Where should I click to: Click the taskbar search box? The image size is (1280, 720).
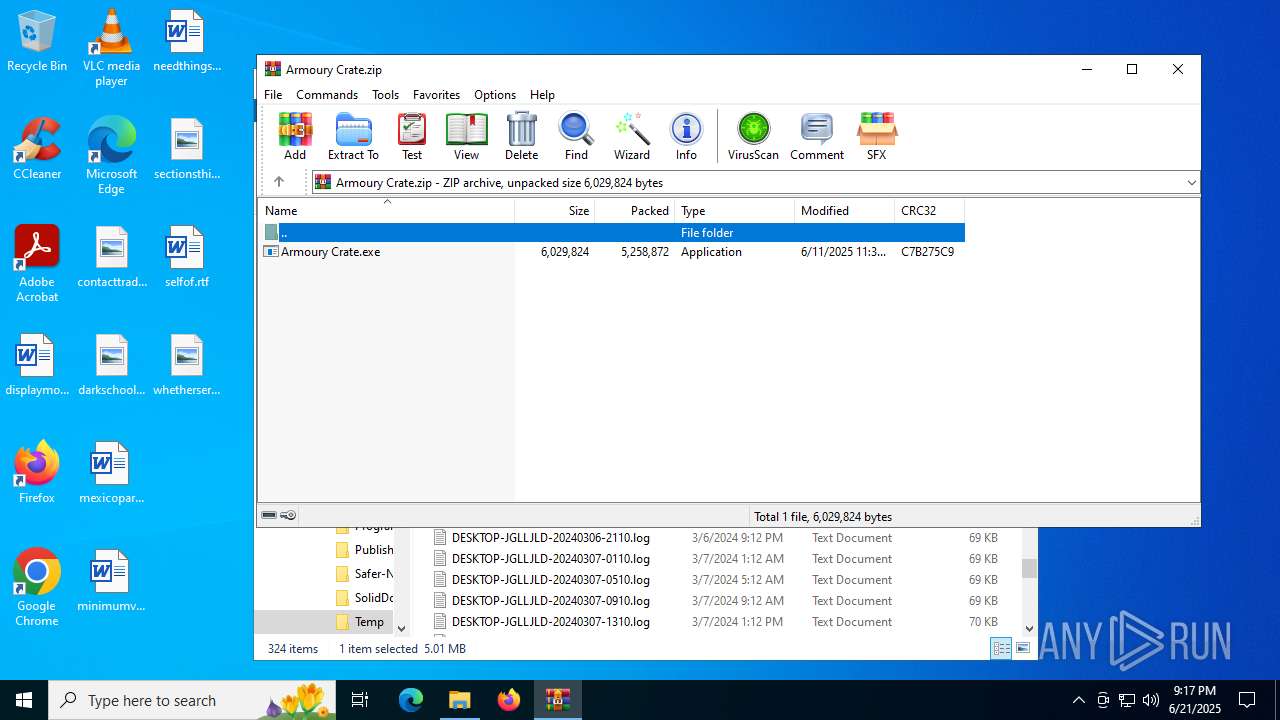click(192, 700)
